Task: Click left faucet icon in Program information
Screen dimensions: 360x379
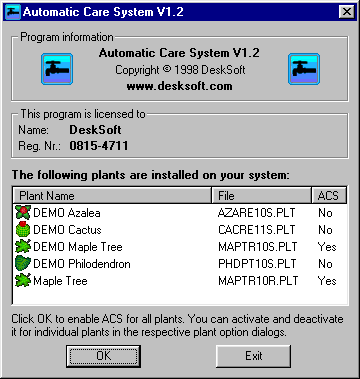Action: tap(57, 69)
